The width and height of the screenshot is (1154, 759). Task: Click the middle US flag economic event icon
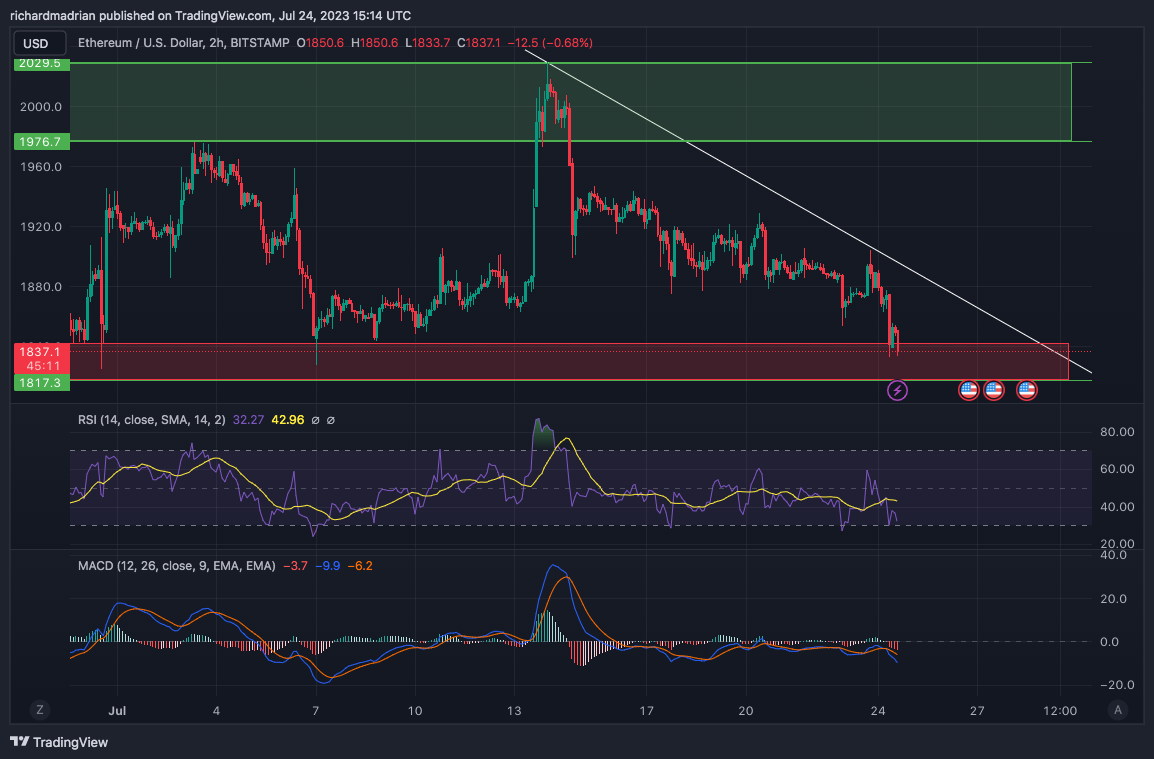993,390
